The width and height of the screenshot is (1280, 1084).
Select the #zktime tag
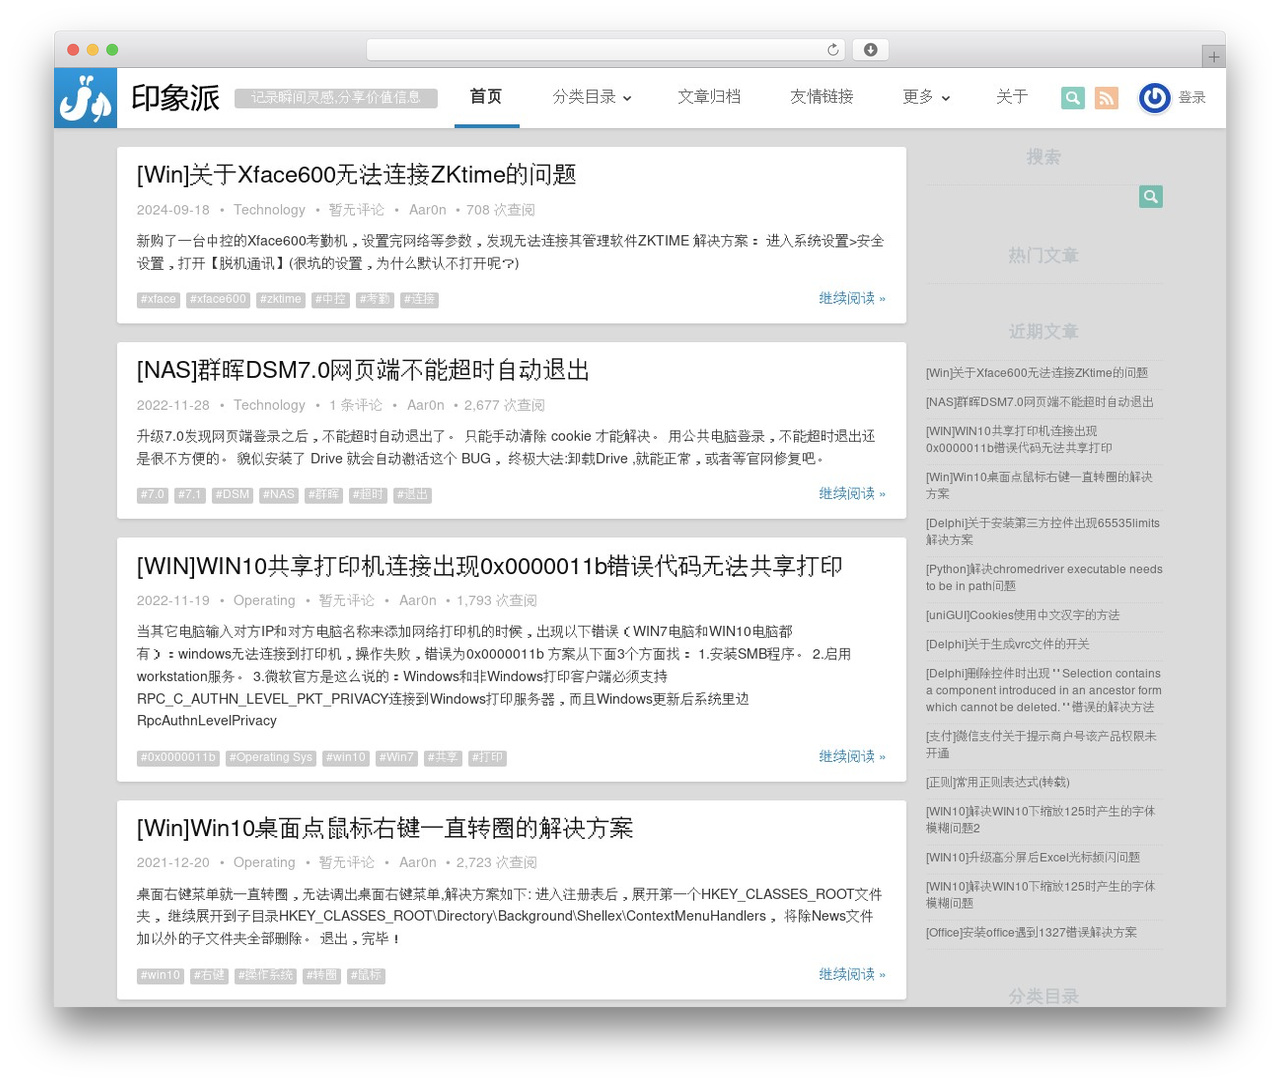(x=281, y=300)
